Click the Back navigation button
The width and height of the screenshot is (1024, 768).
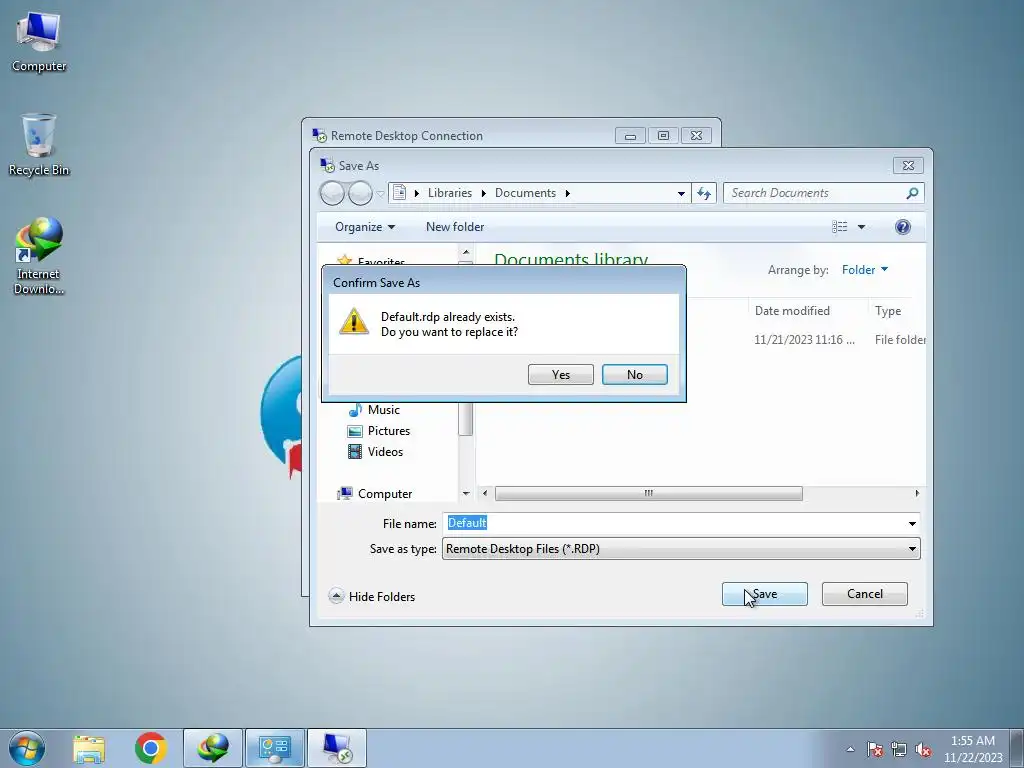[x=332, y=193]
